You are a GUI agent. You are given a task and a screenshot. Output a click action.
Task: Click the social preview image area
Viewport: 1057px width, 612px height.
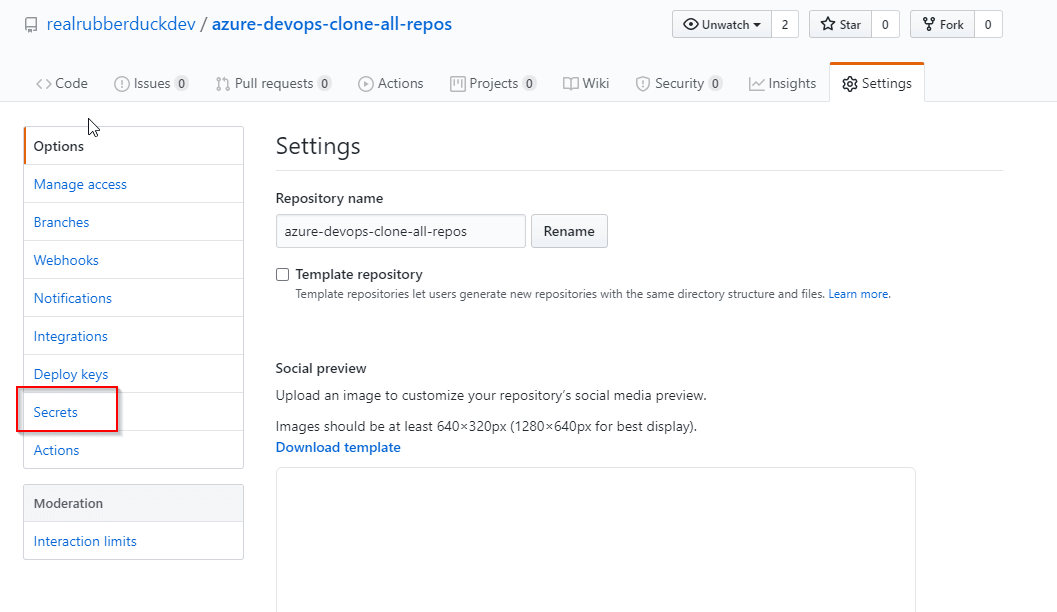595,540
